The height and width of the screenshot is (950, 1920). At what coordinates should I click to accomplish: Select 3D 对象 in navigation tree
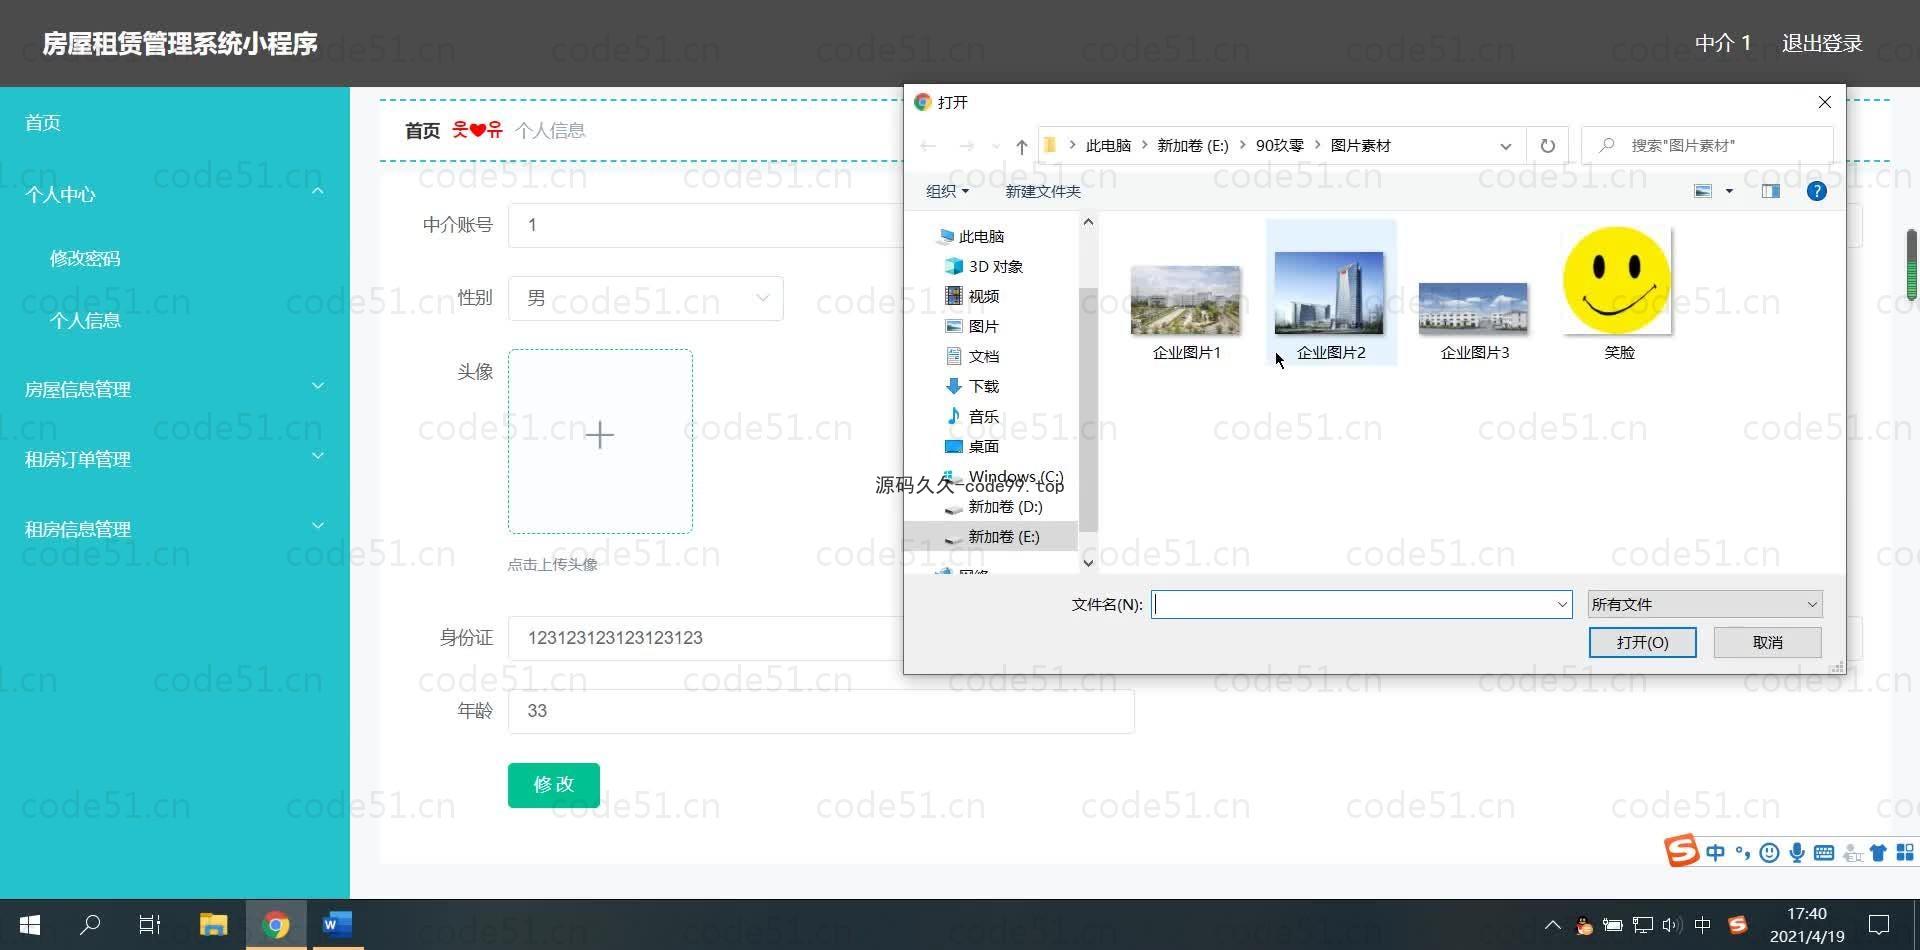point(984,266)
